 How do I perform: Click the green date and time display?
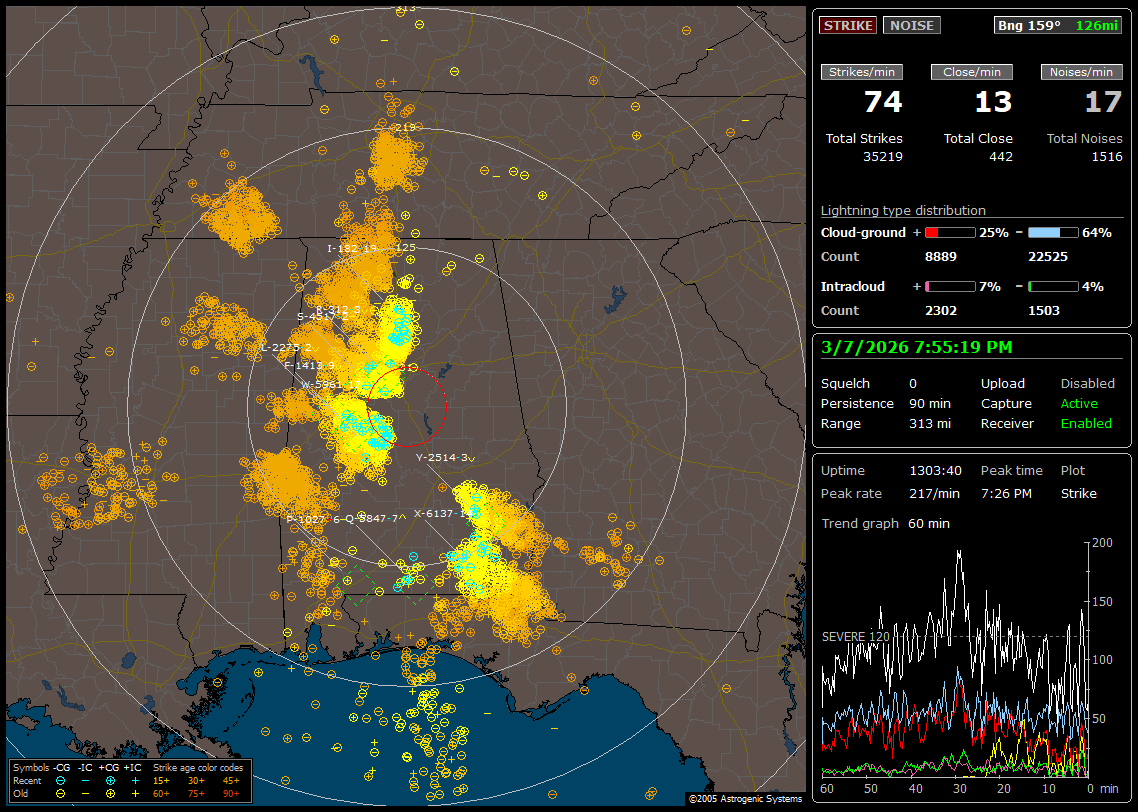(916, 347)
